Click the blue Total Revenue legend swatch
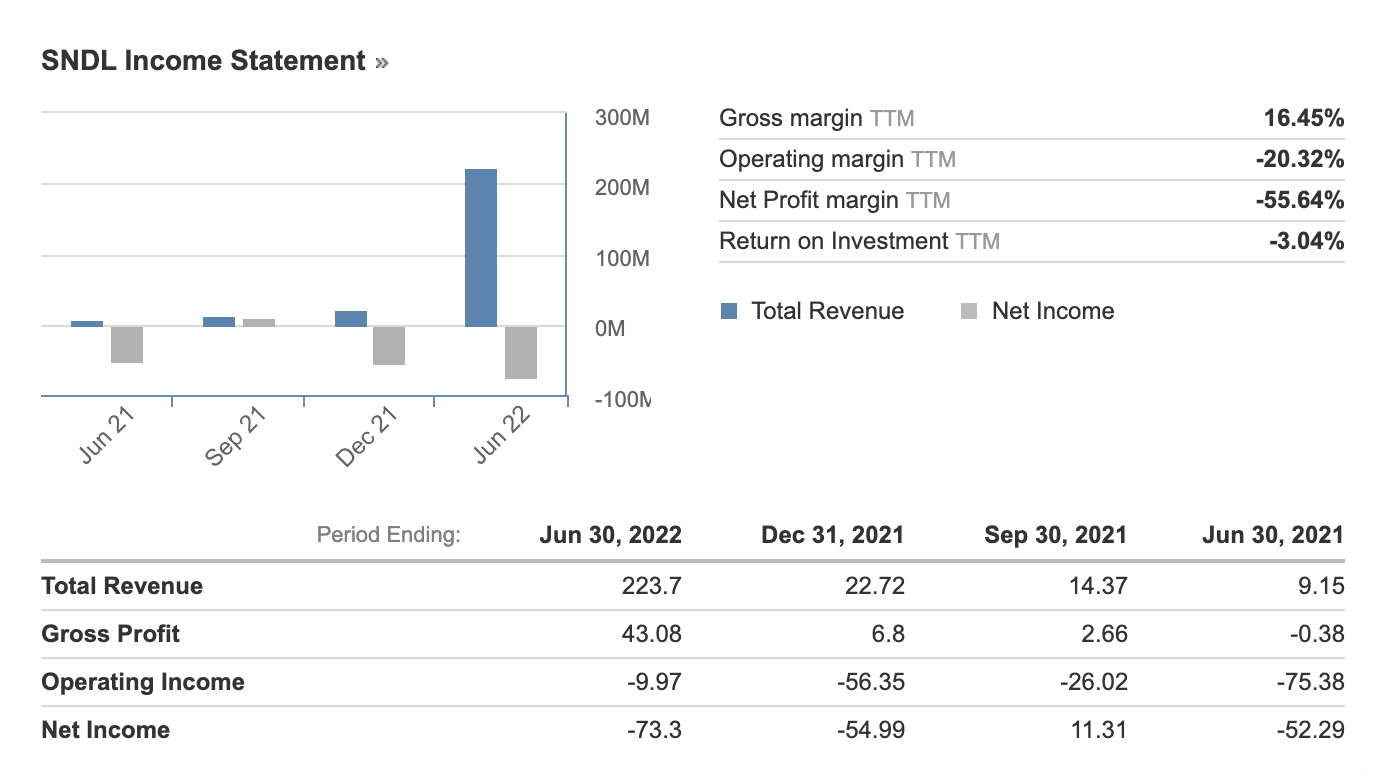The image size is (1374, 776). [729, 311]
